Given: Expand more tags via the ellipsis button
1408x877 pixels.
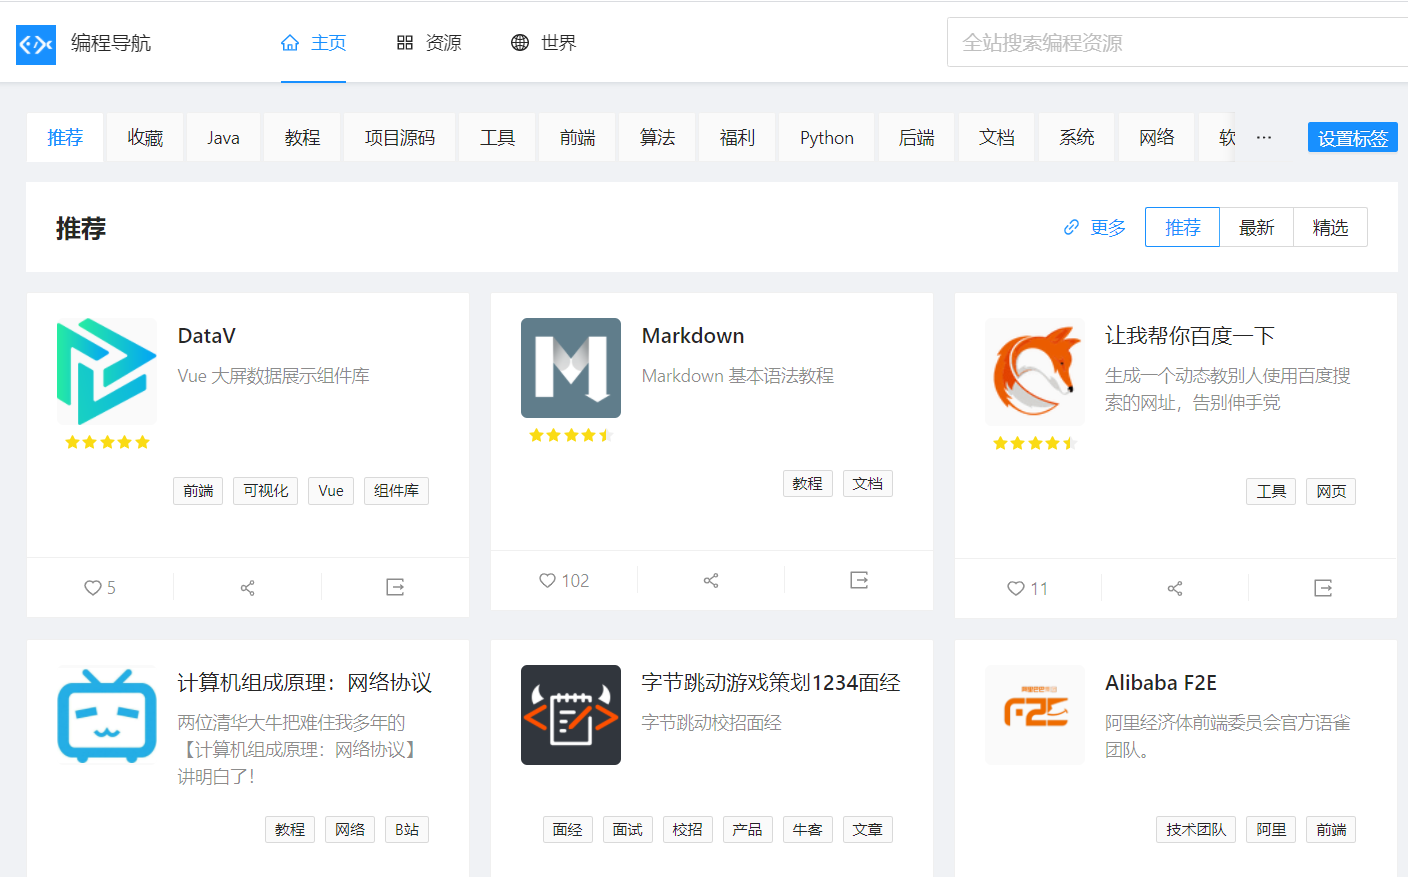Looking at the screenshot, I should pos(1263,137).
